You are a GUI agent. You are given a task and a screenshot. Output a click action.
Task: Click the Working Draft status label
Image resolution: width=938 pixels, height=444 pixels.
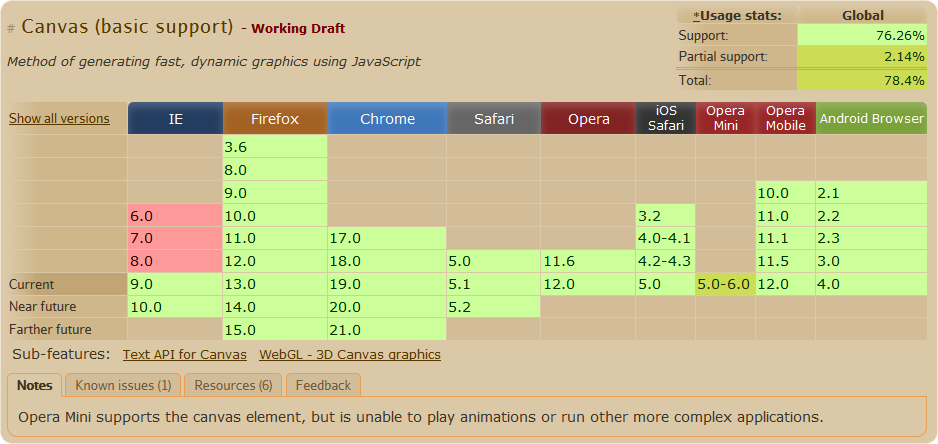[298, 29]
